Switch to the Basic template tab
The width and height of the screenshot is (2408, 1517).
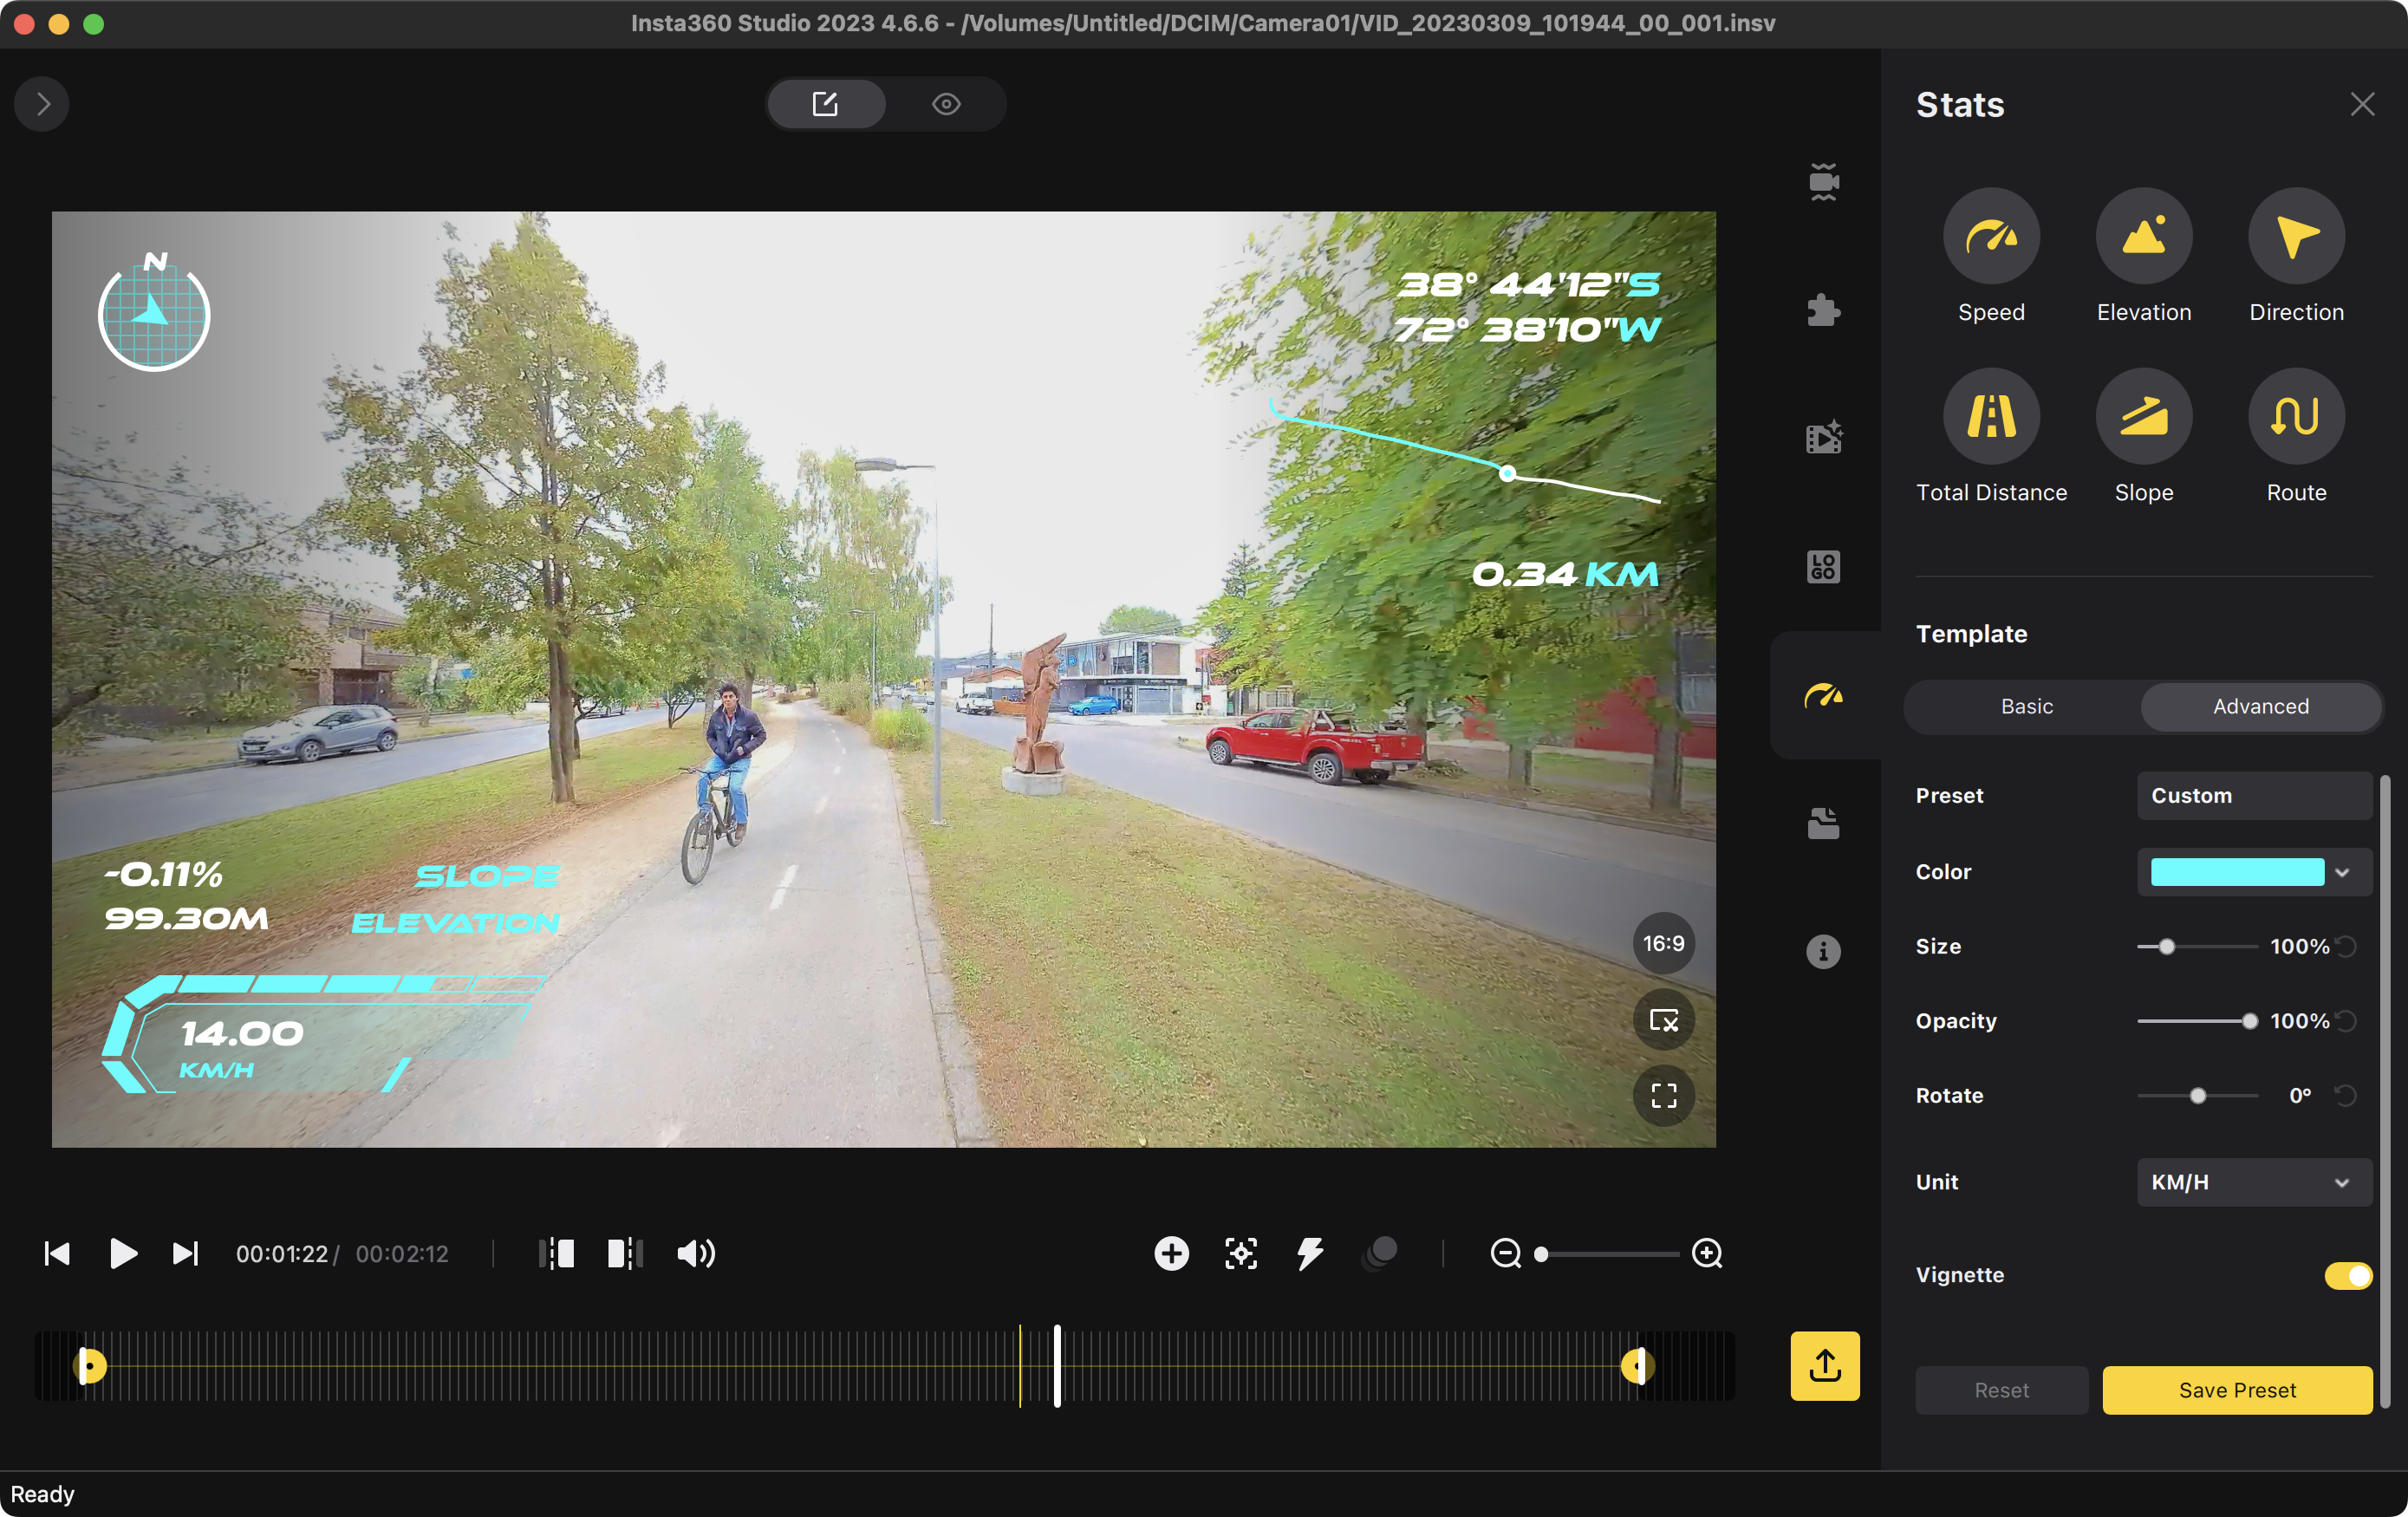point(2026,706)
